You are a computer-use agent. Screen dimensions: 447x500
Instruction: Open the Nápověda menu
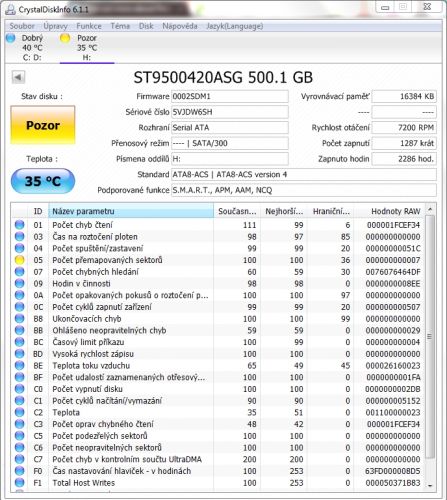point(180,26)
